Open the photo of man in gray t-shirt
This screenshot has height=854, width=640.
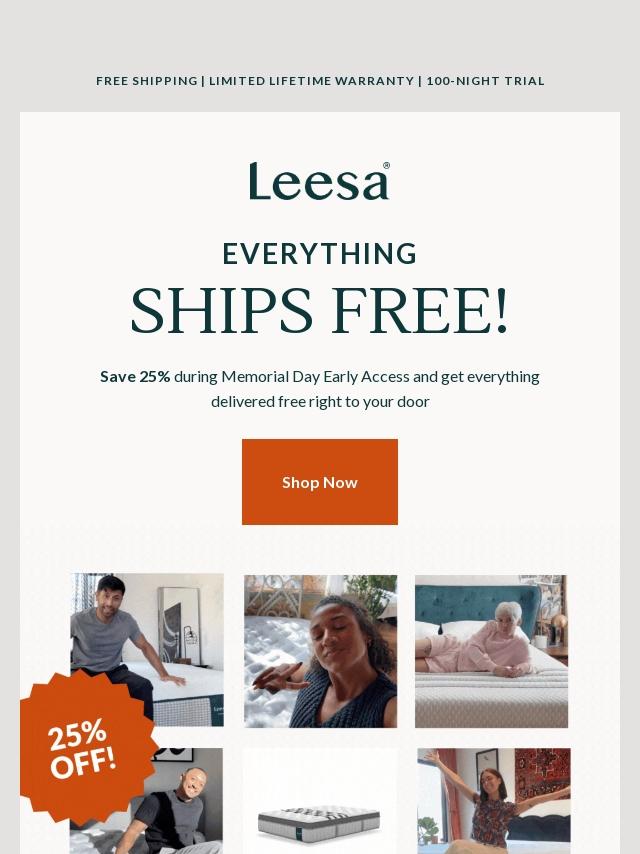(x=147, y=649)
